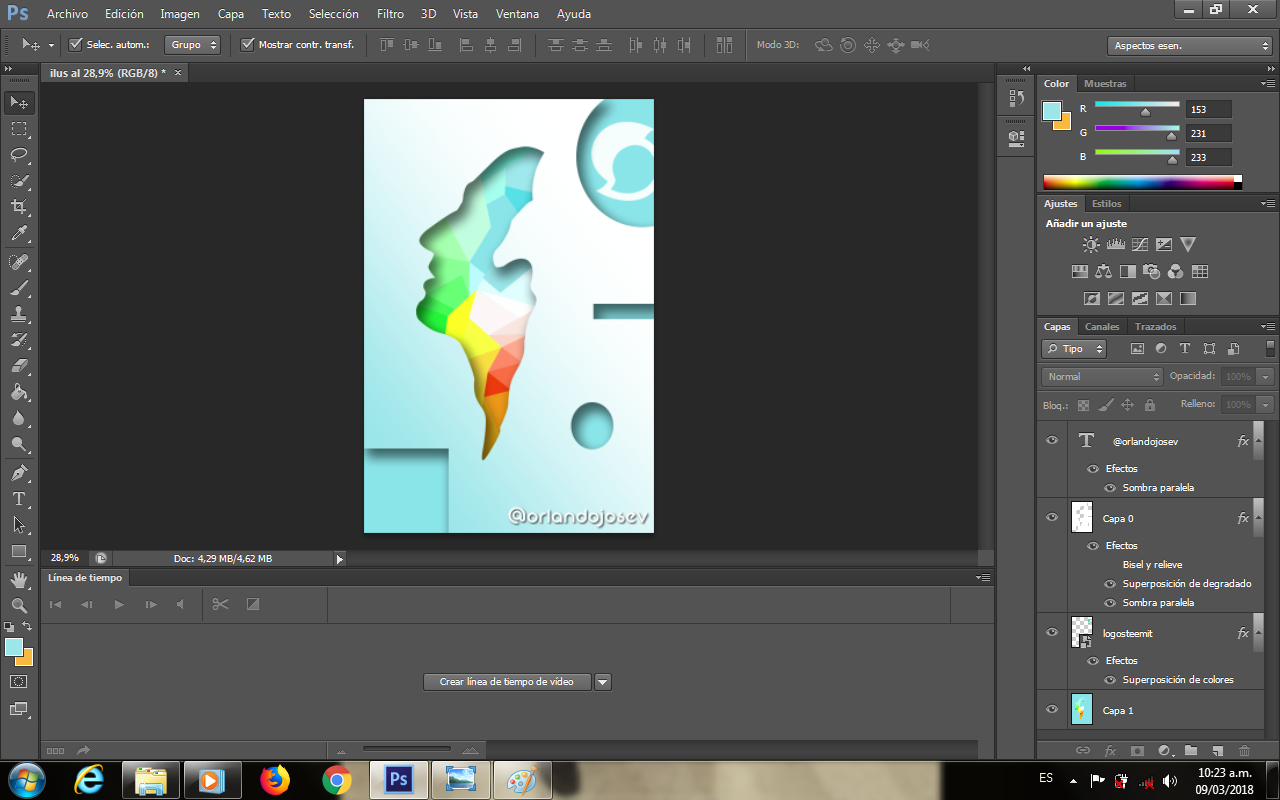Select the Pen tool

coord(19,472)
